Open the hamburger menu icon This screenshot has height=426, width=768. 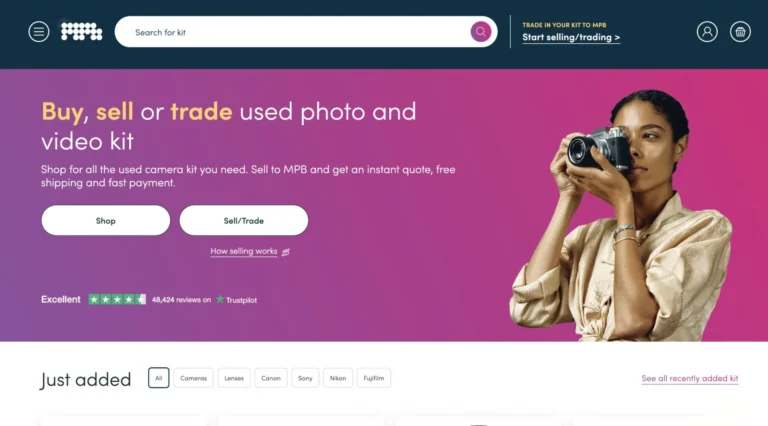click(39, 32)
